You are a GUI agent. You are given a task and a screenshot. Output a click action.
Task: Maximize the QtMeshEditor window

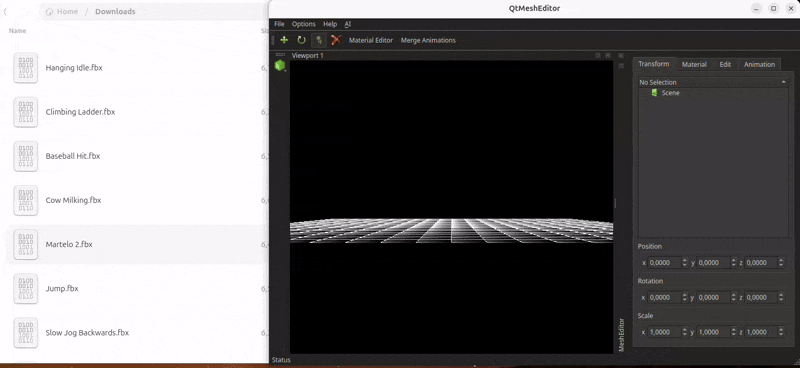(773, 9)
